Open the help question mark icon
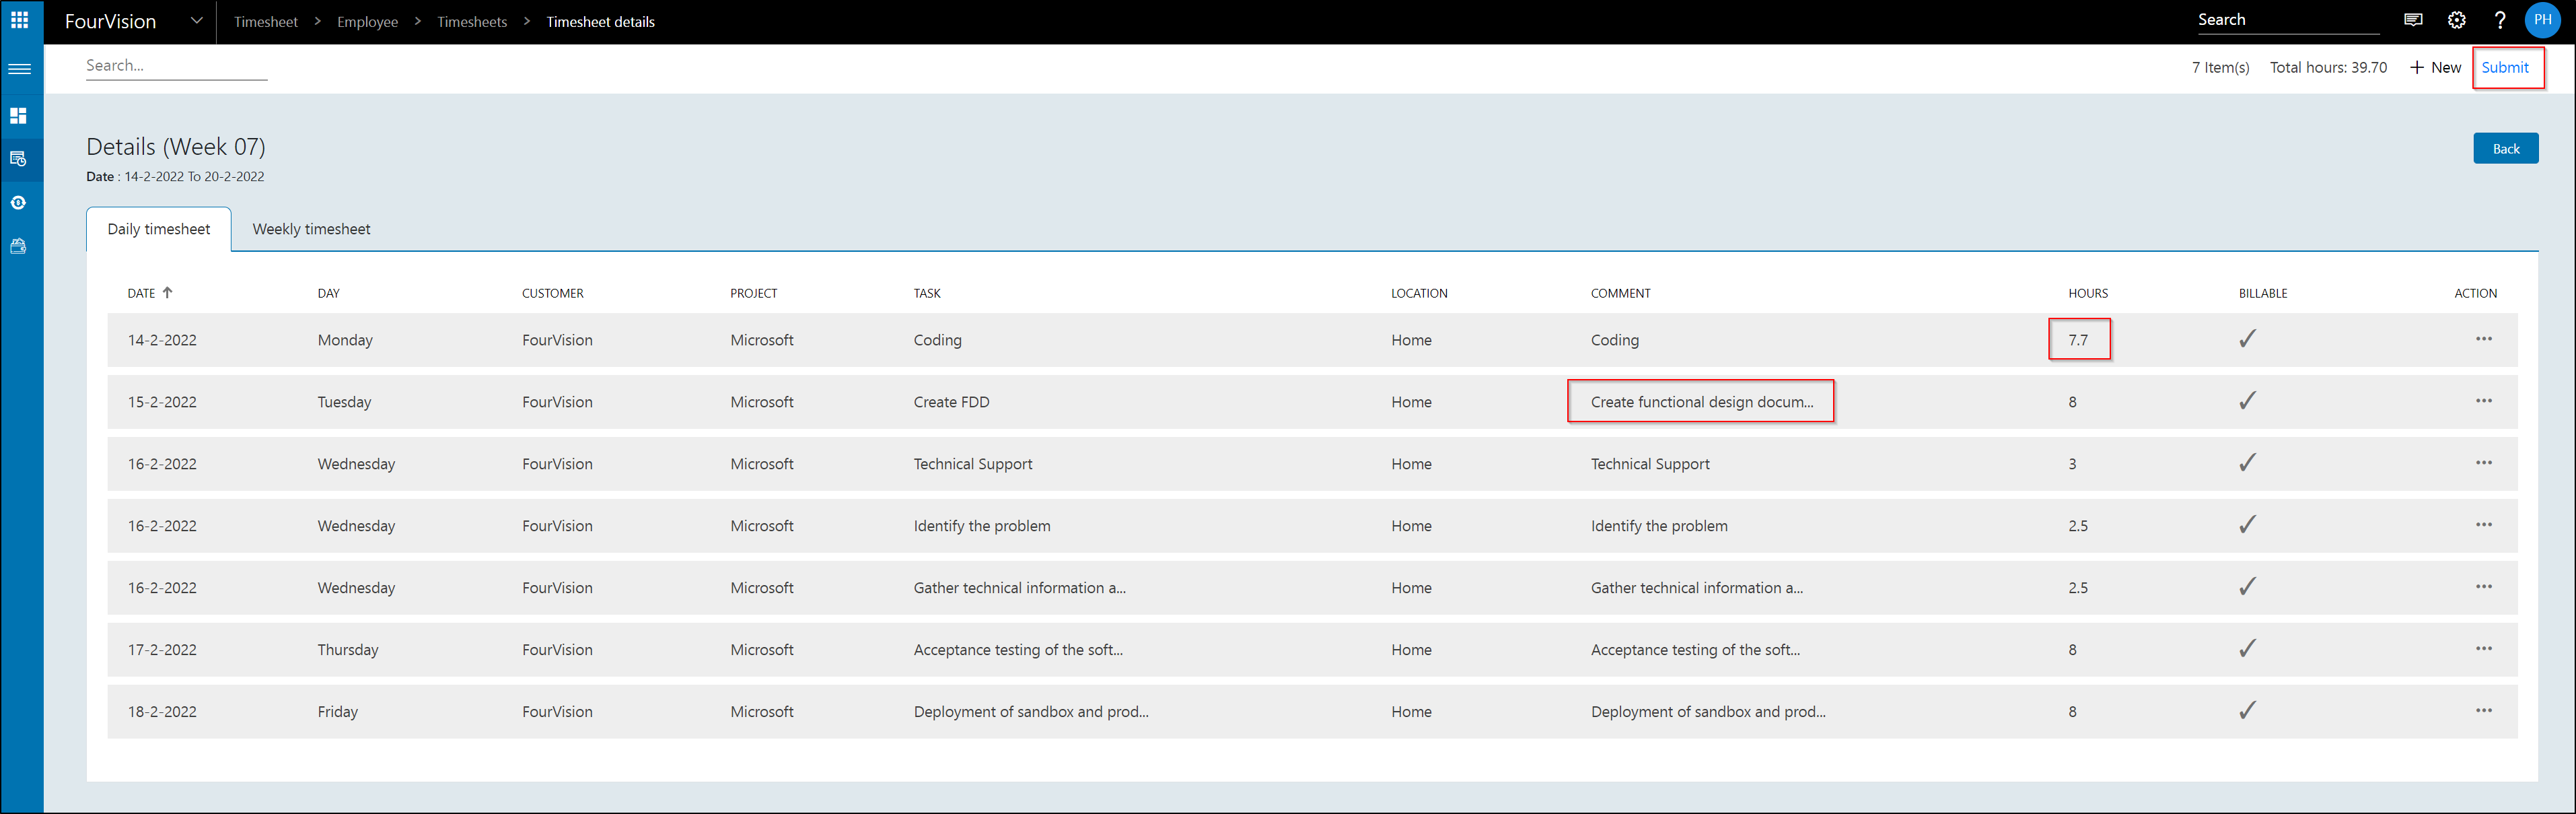2576x814 pixels. (2500, 20)
